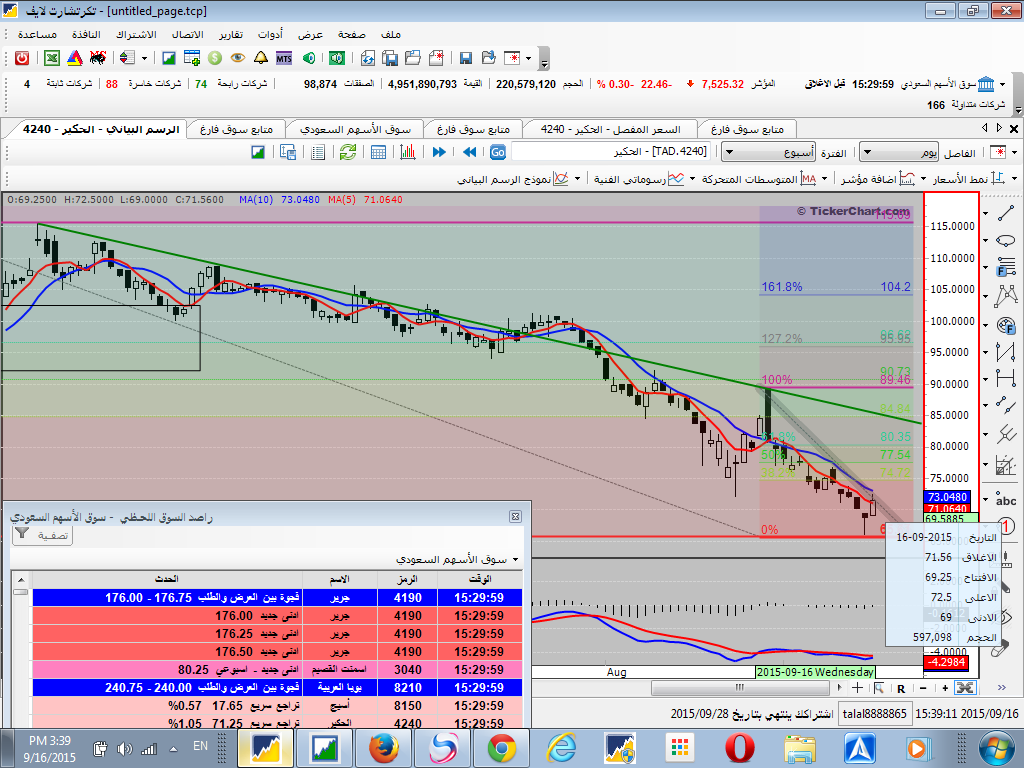Expand اضافة مؤشر add indicator dropdown
The image size is (1024, 768).
923,178
